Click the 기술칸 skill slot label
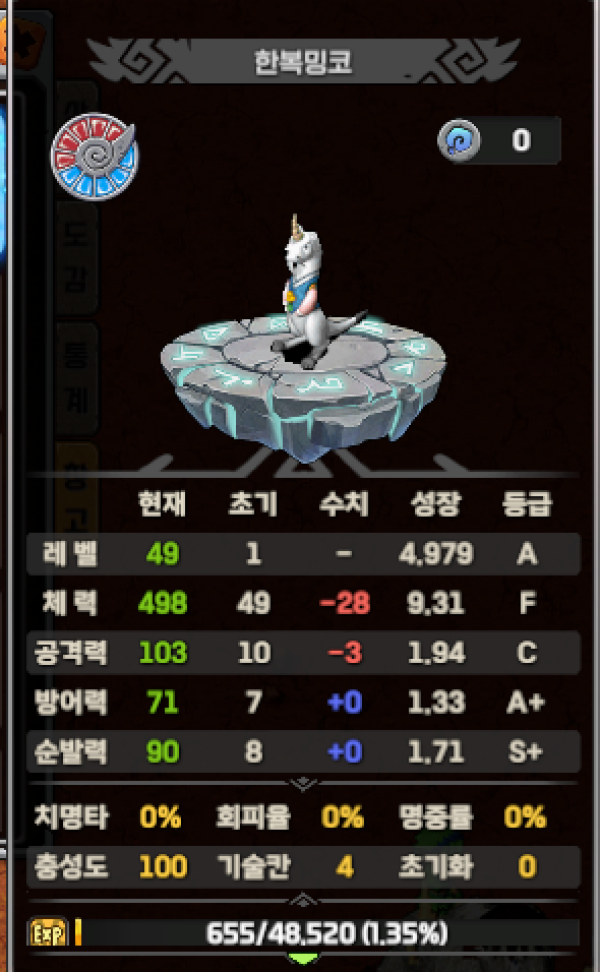600x972 pixels. 254,867
